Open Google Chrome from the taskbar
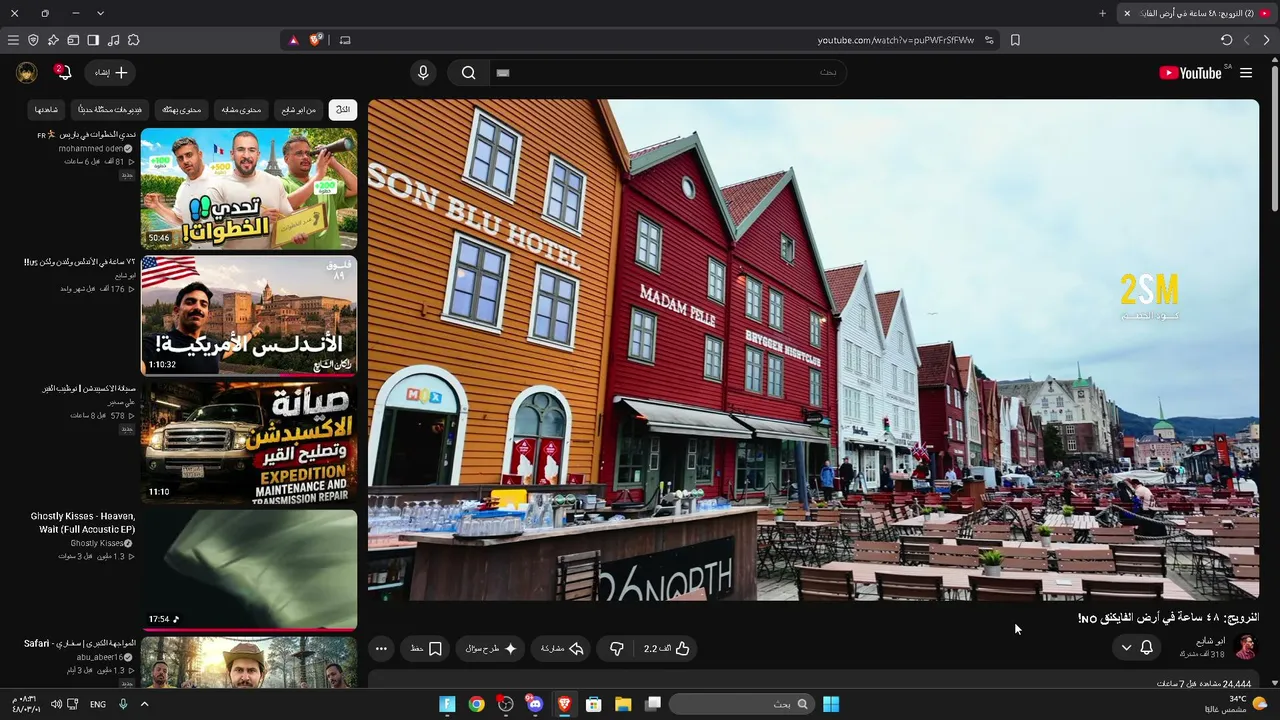Viewport: 1280px width, 720px height. pyautogui.click(x=476, y=704)
